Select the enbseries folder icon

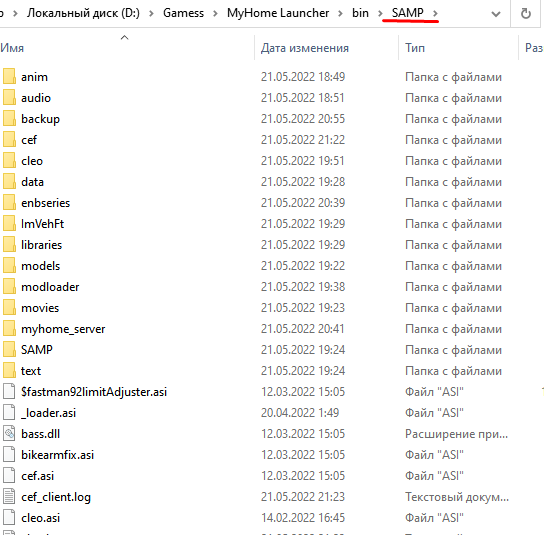(9, 203)
